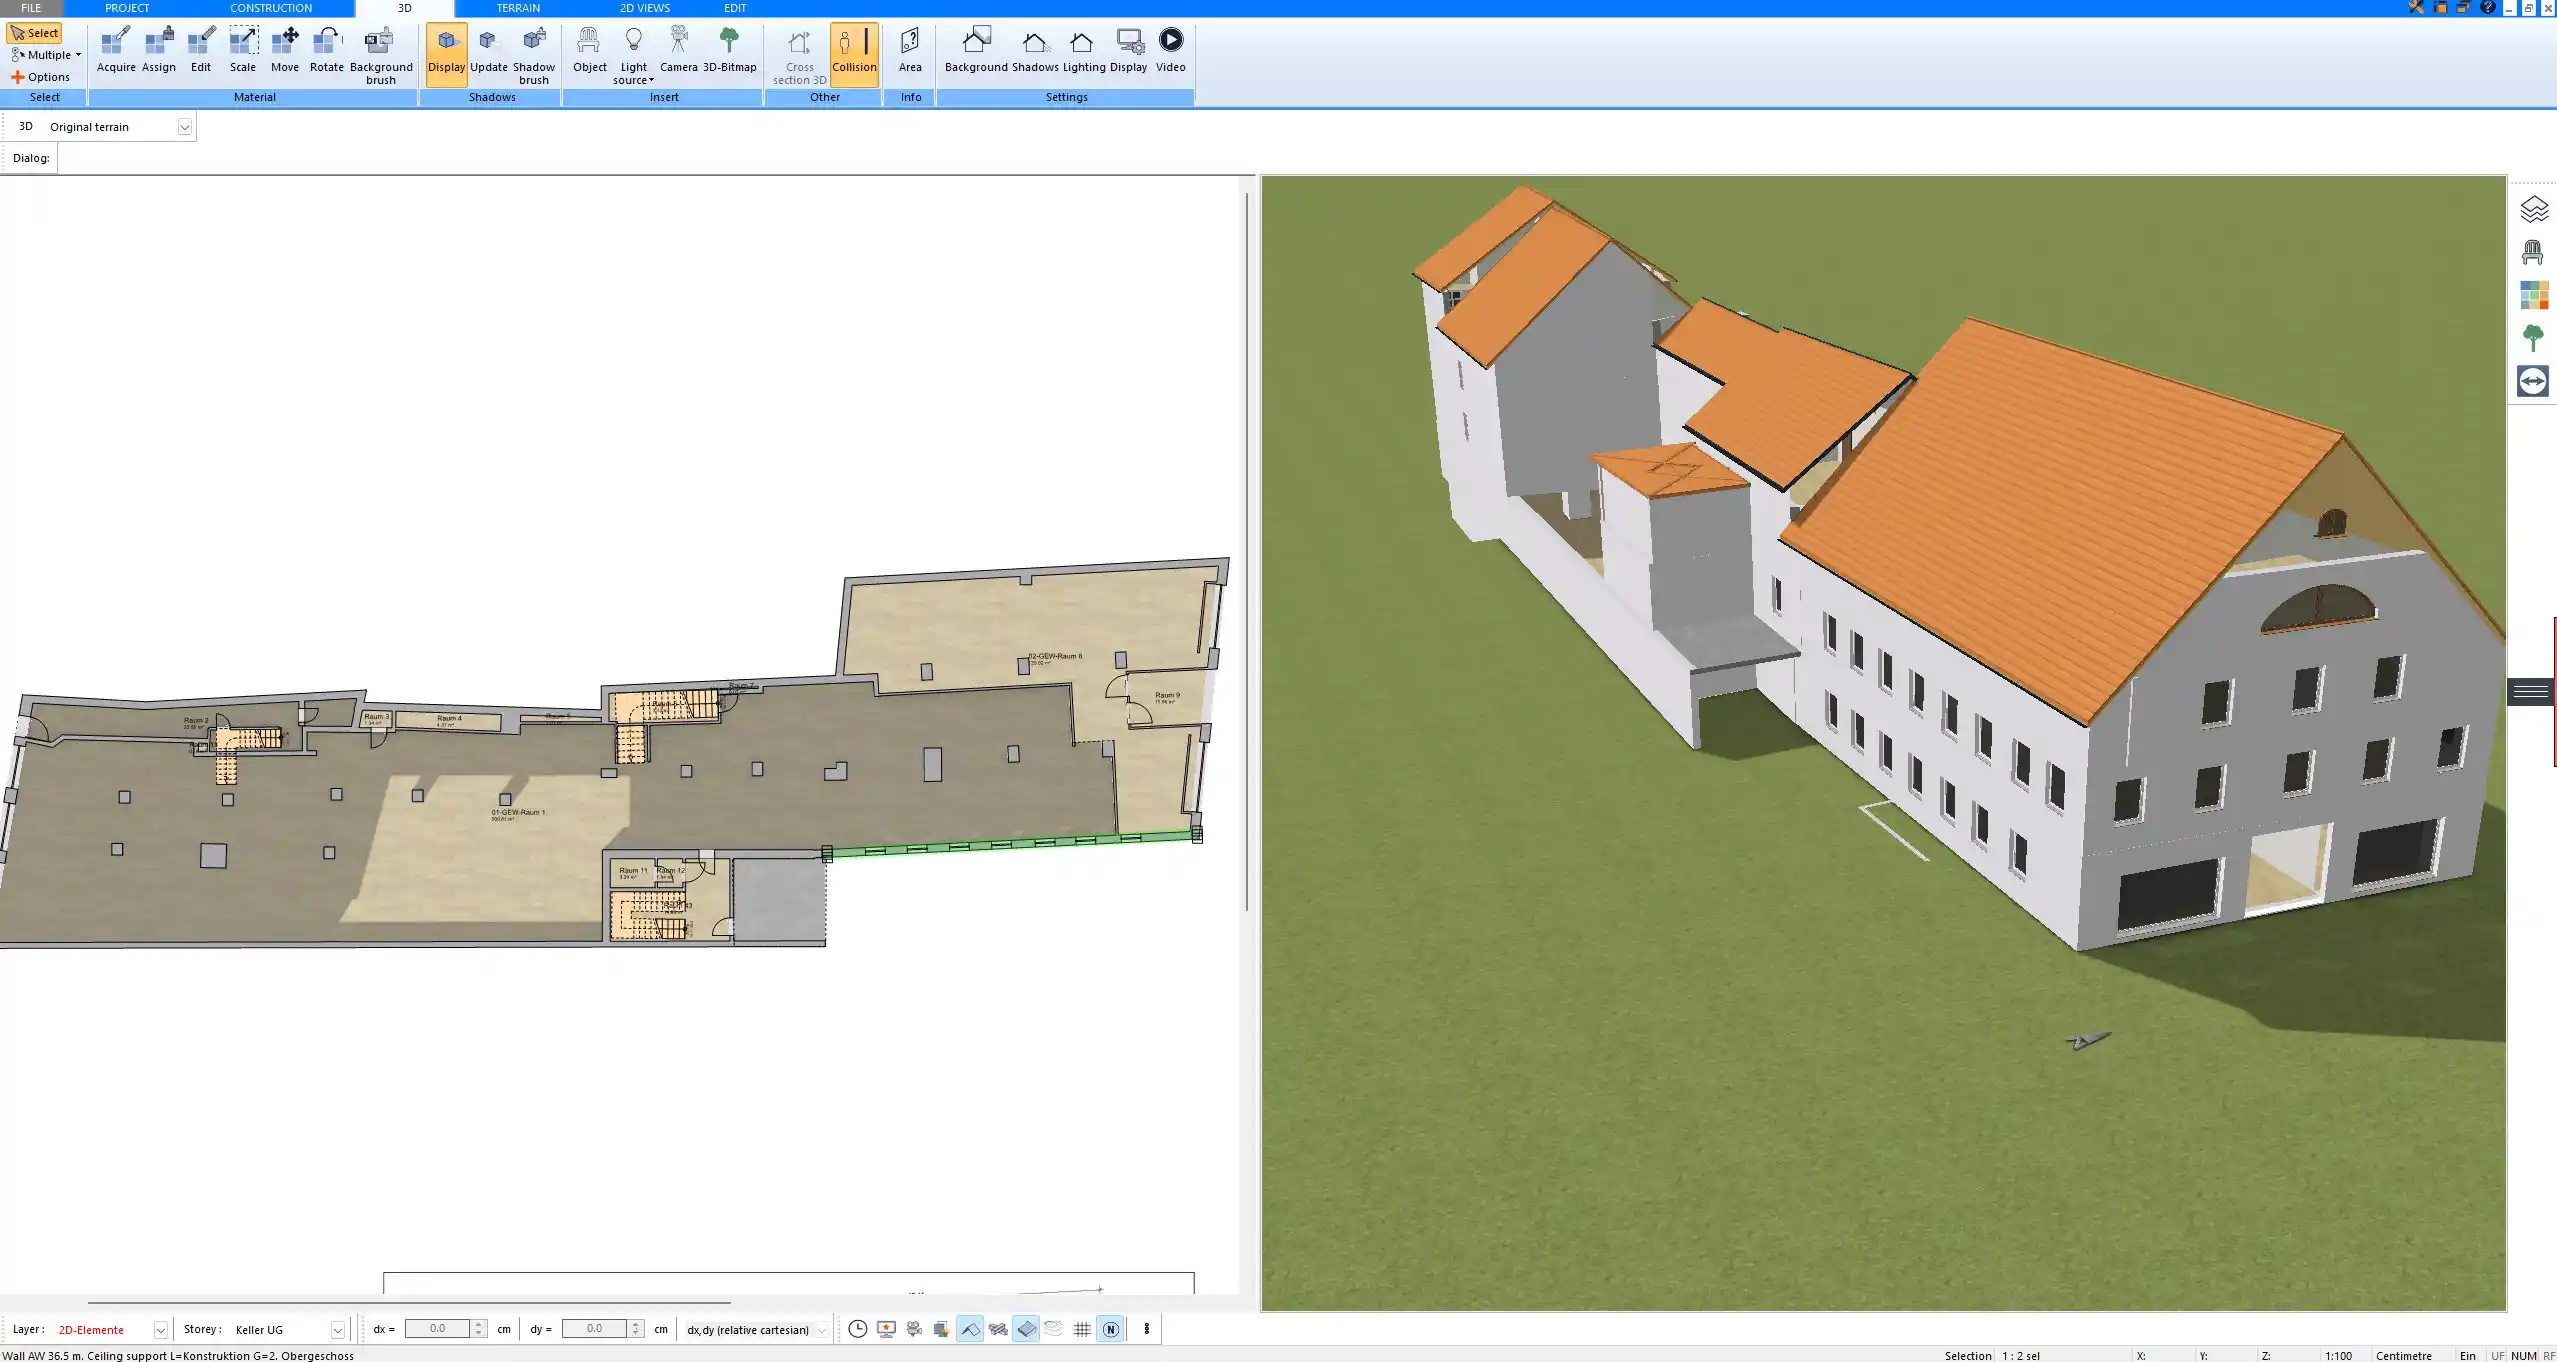The image size is (2557, 1362).
Task: Click the Acquire material tool
Action: (x=116, y=50)
